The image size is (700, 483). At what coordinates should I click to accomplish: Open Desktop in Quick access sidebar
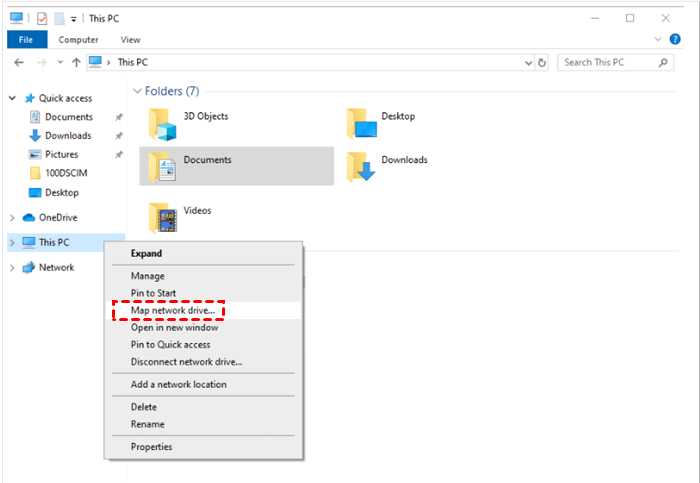click(x=62, y=193)
